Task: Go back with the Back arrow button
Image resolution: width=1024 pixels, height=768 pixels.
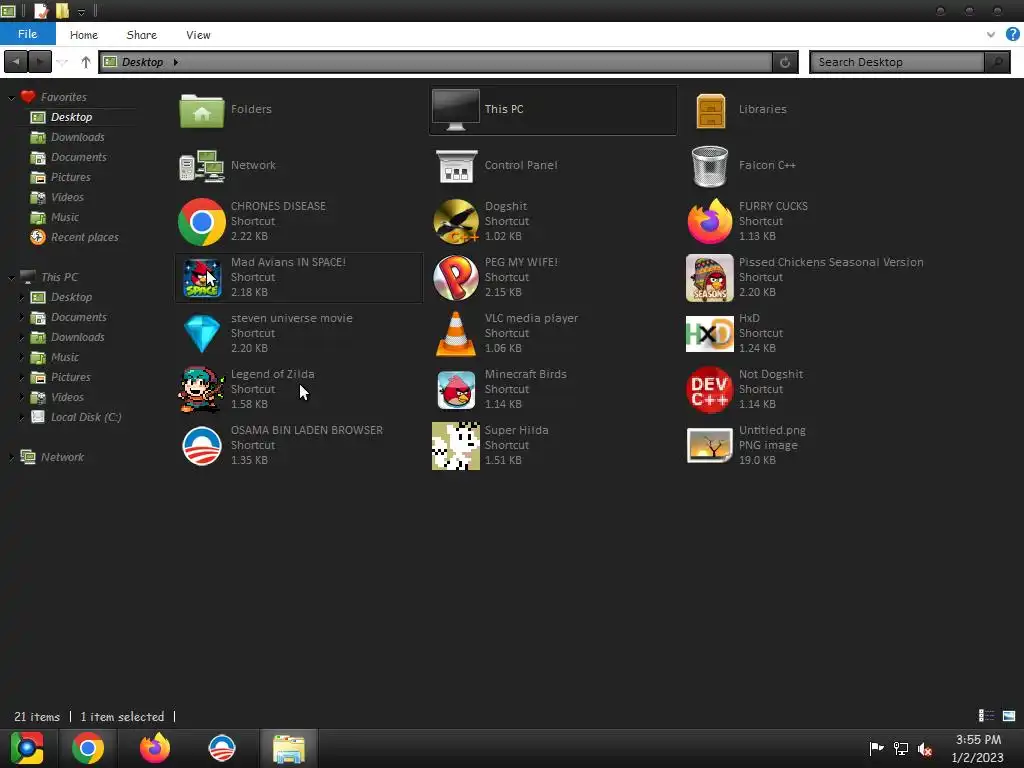Action: (16, 62)
